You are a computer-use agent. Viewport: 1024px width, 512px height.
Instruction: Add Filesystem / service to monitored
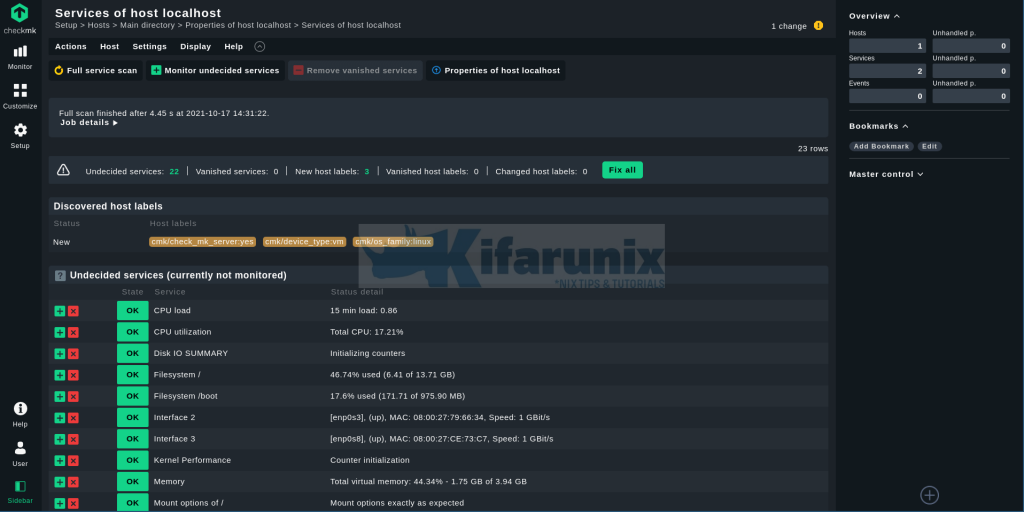point(59,375)
